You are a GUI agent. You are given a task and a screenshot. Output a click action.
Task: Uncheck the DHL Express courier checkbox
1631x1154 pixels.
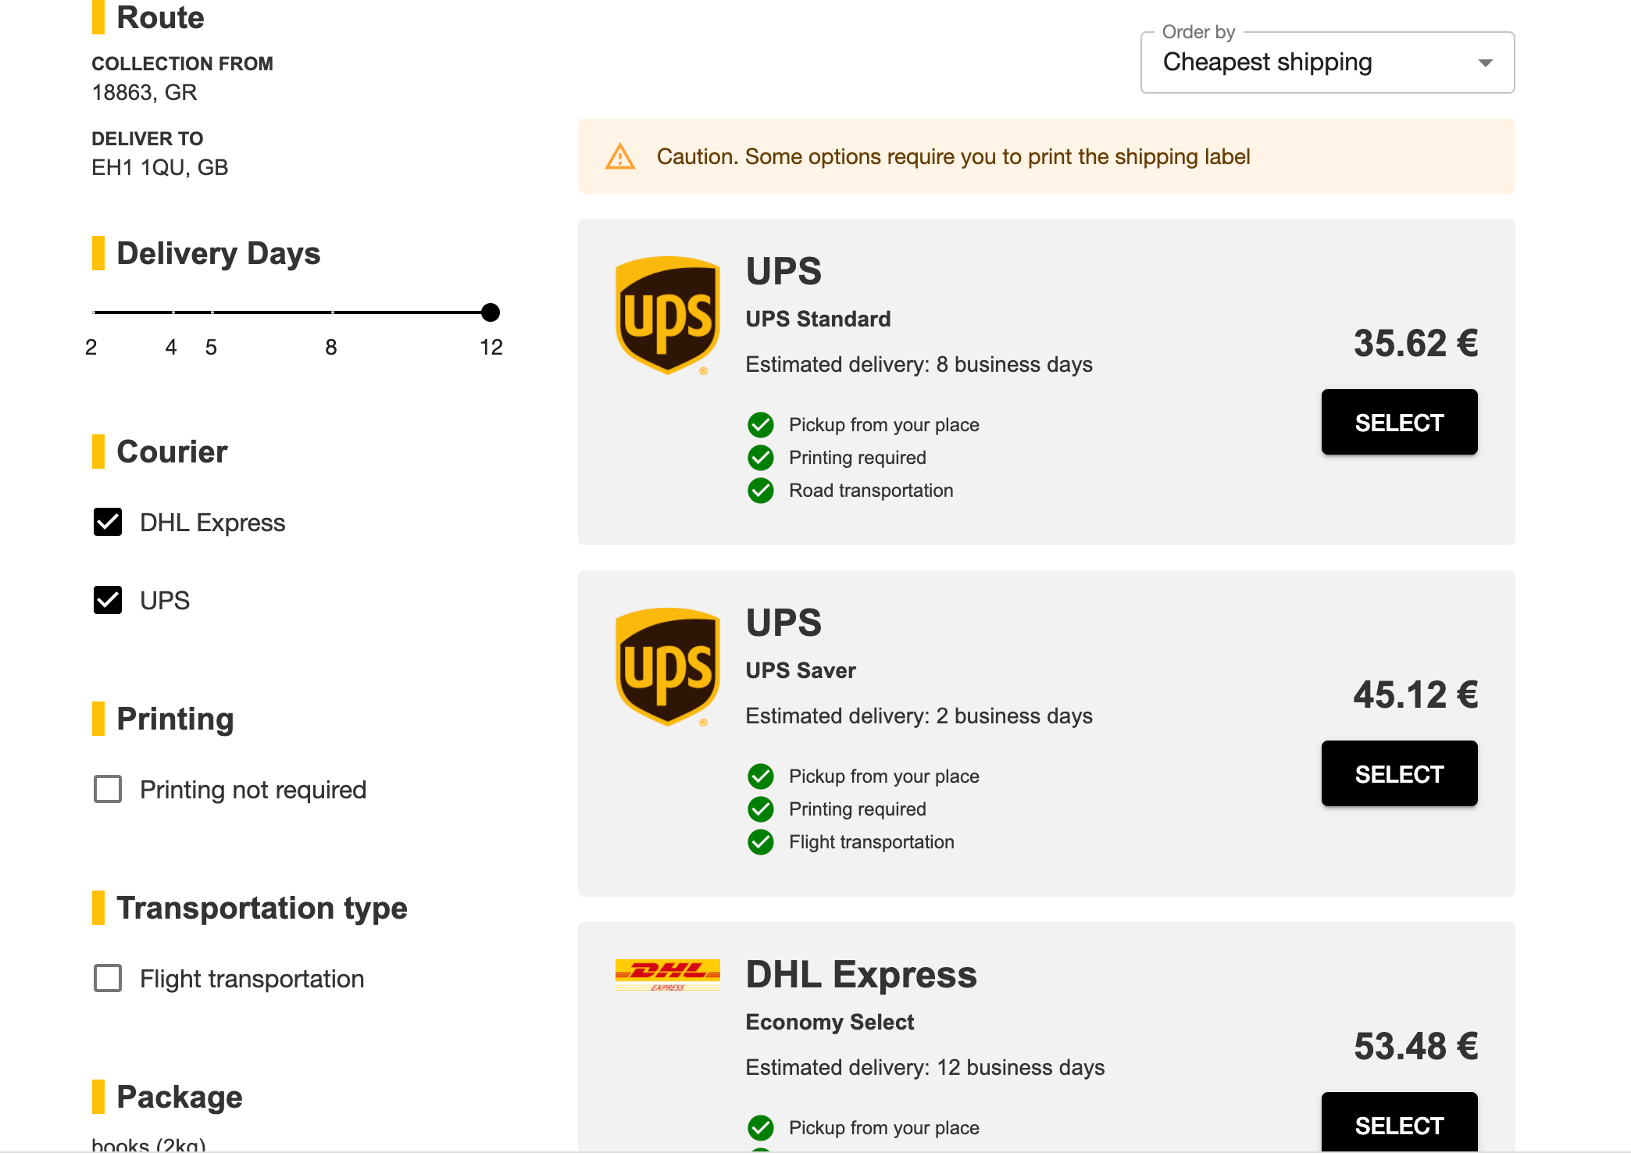108,522
